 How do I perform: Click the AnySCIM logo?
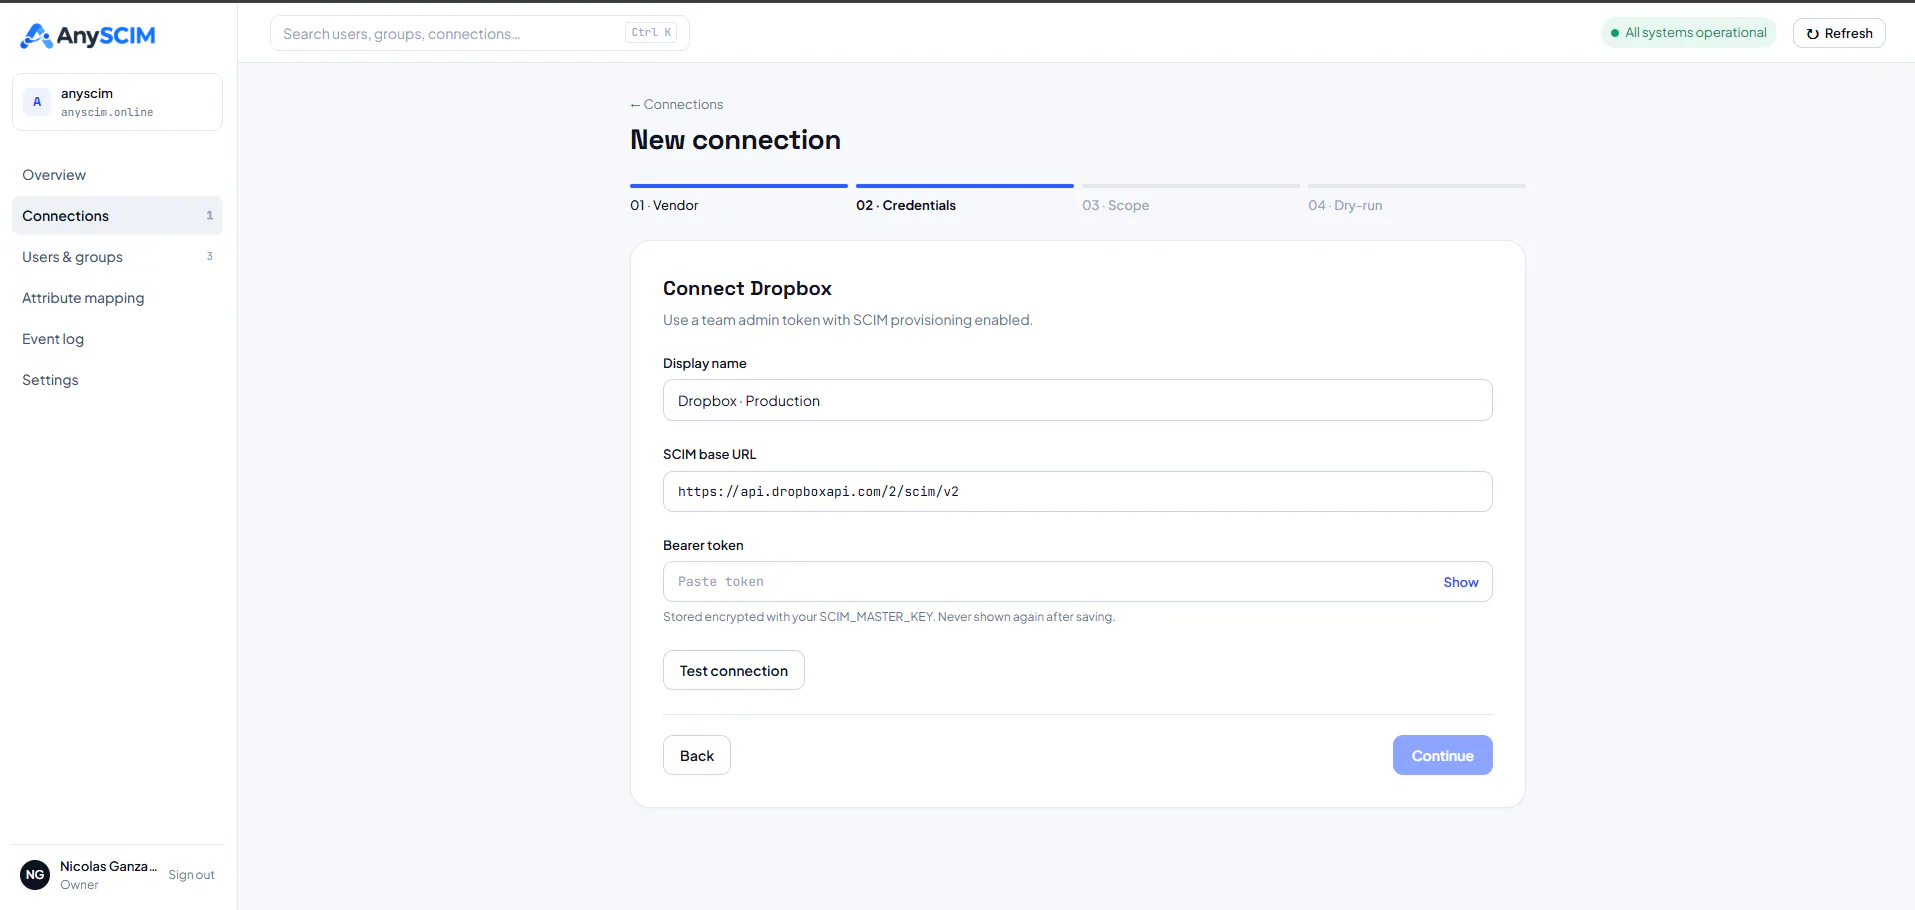(x=88, y=36)
